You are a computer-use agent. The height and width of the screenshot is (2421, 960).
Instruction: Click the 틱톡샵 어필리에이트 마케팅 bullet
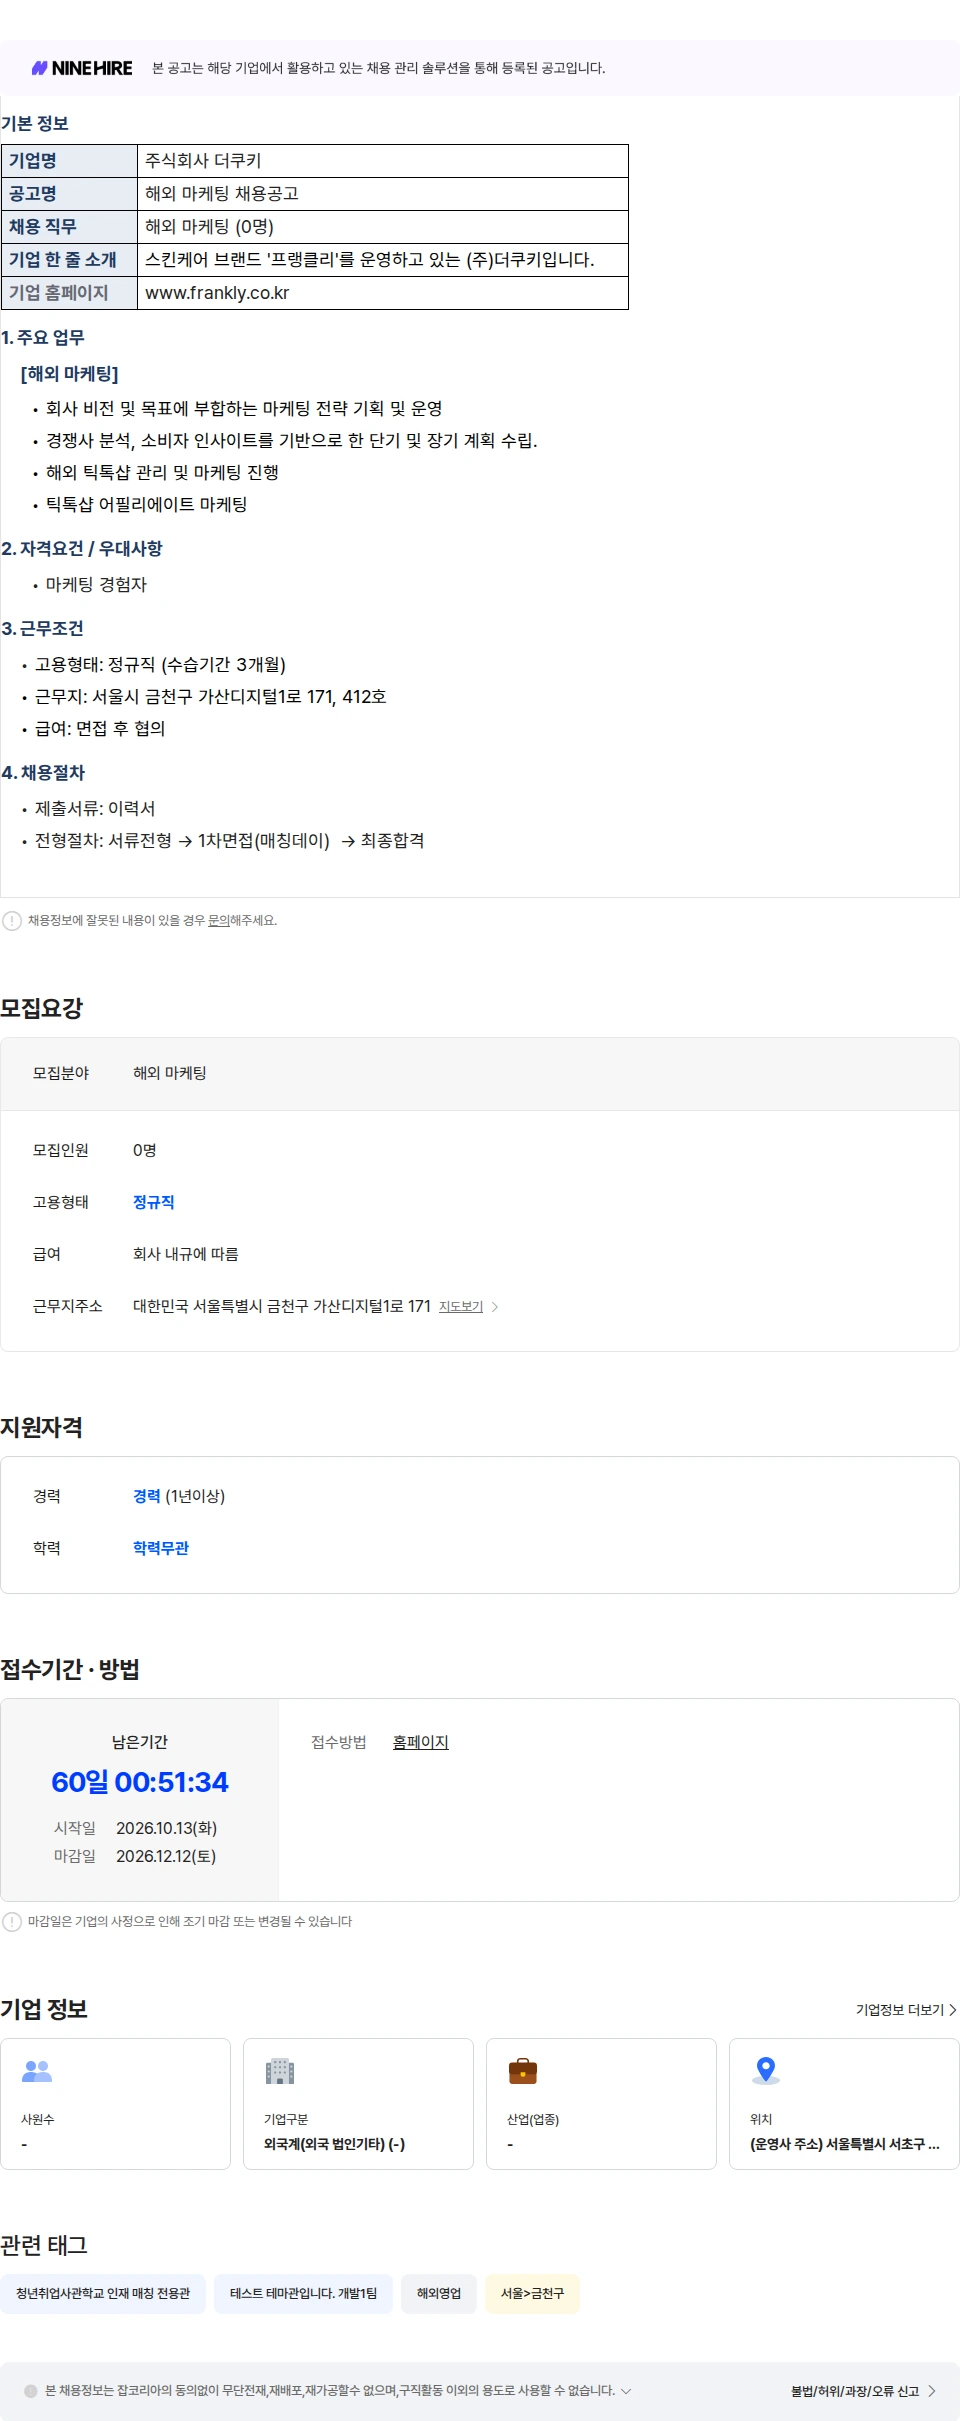click(x=147, y=505)
